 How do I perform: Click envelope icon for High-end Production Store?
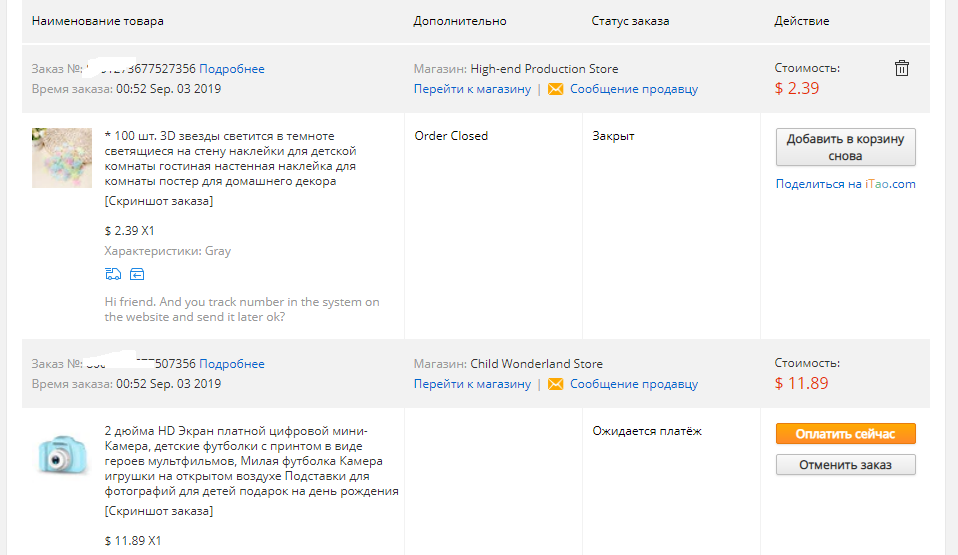pos(555,89)
